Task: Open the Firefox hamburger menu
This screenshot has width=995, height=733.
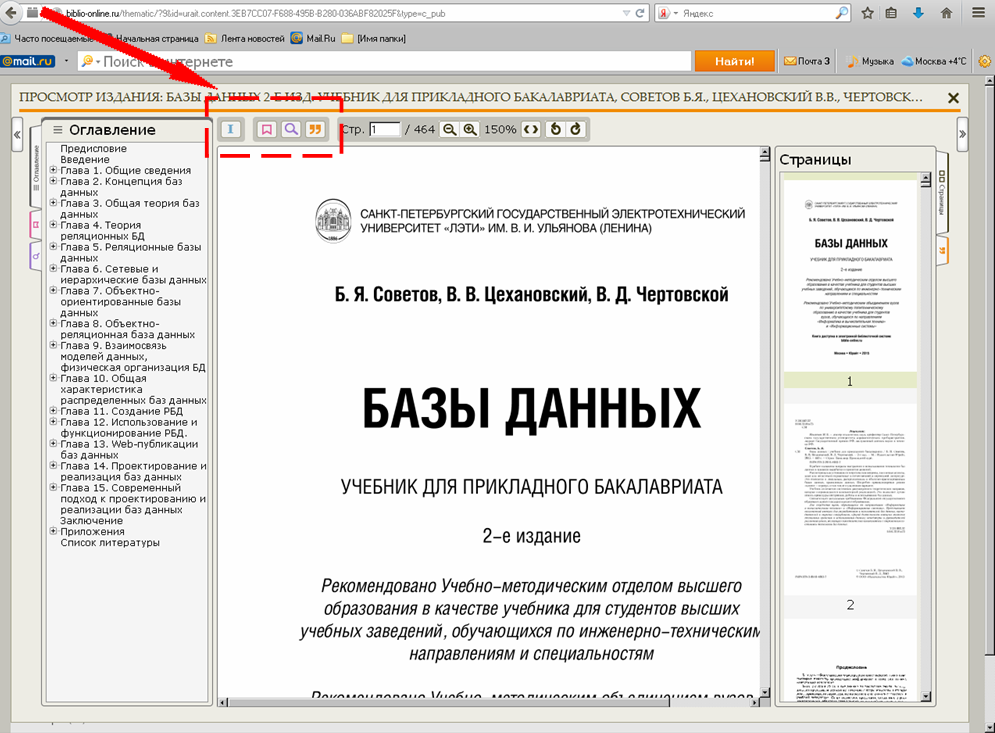Action: 979,13
